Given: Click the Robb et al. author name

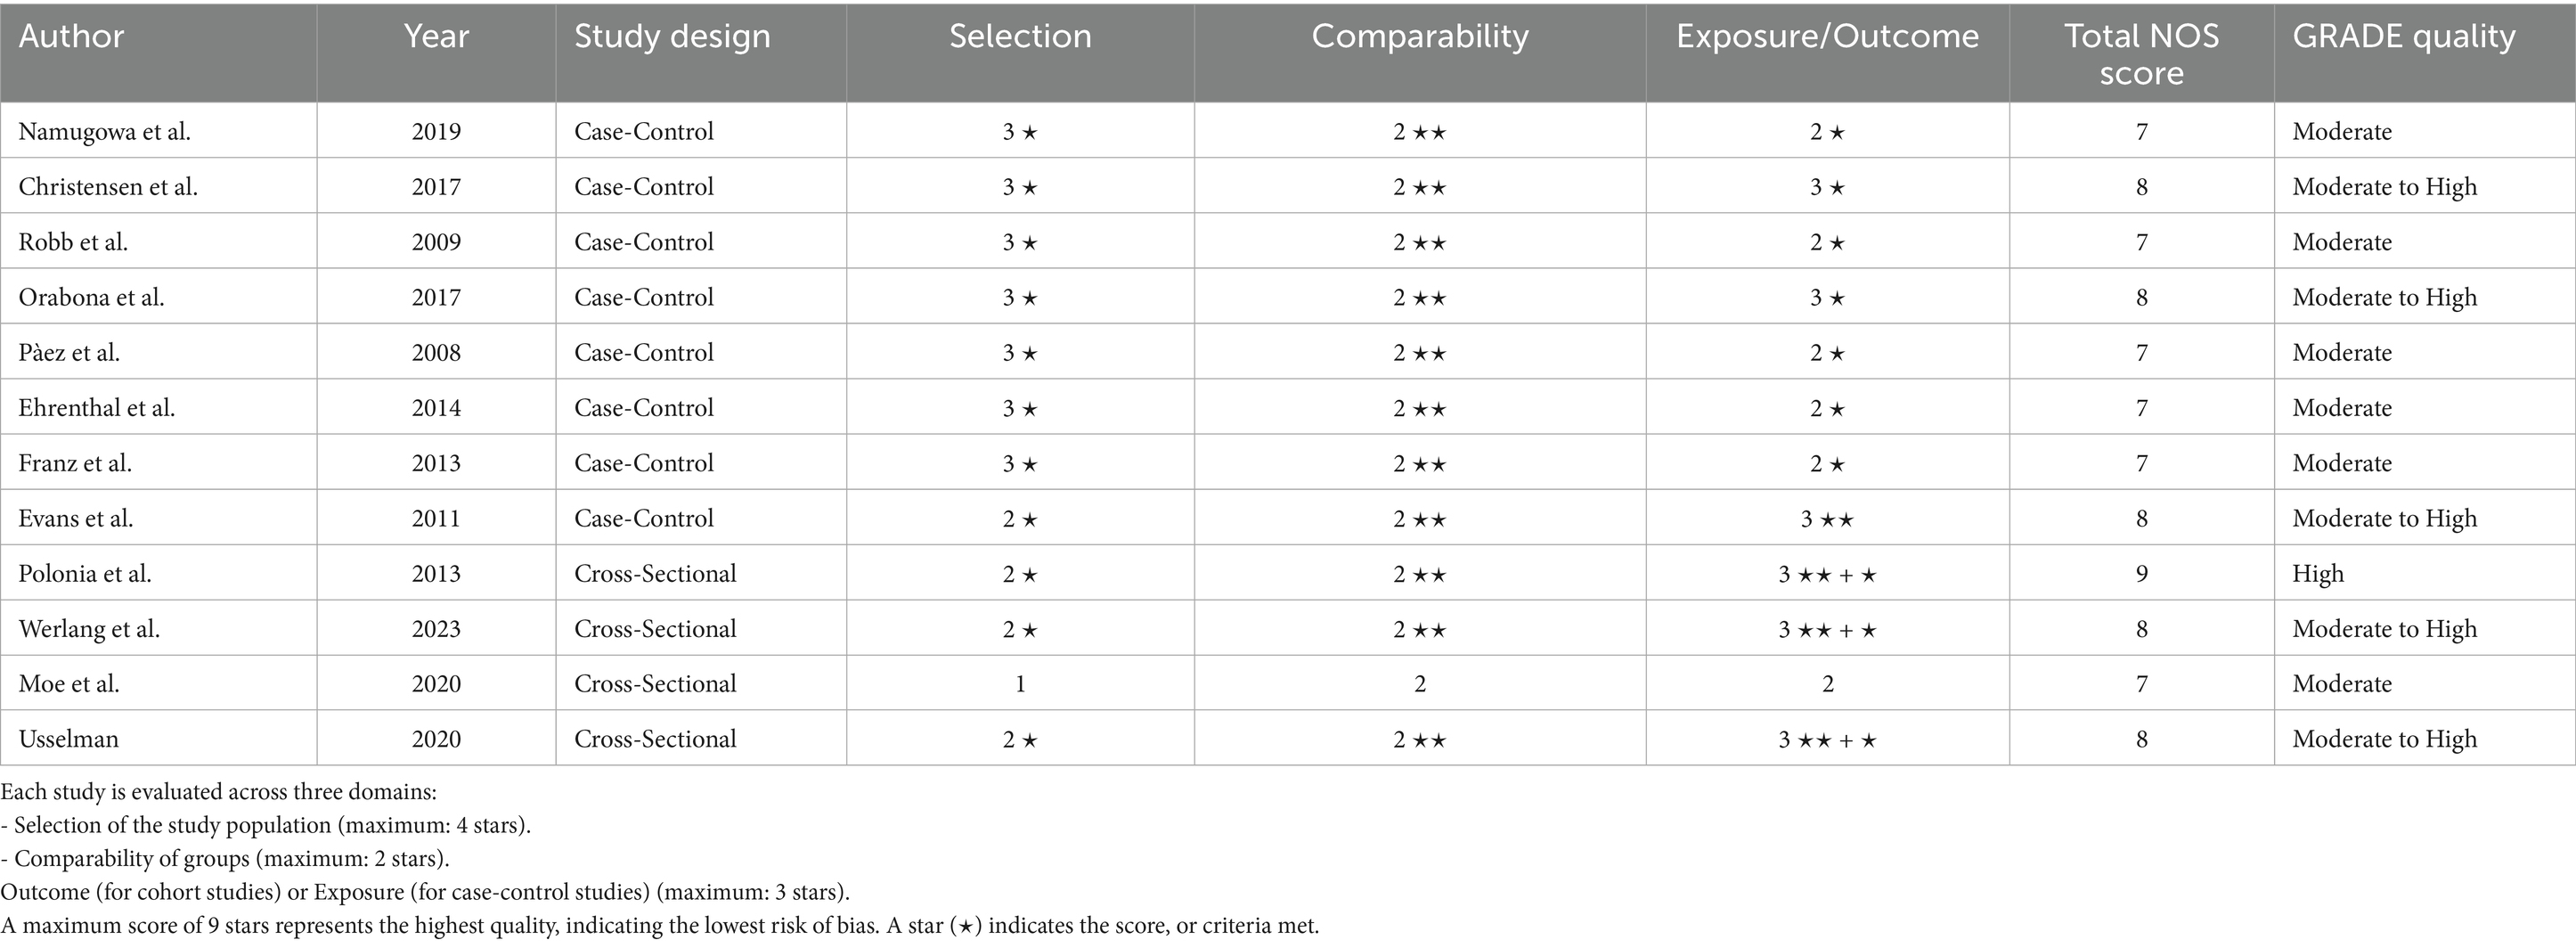Looking at the screenshot, I should pos(73,242).
